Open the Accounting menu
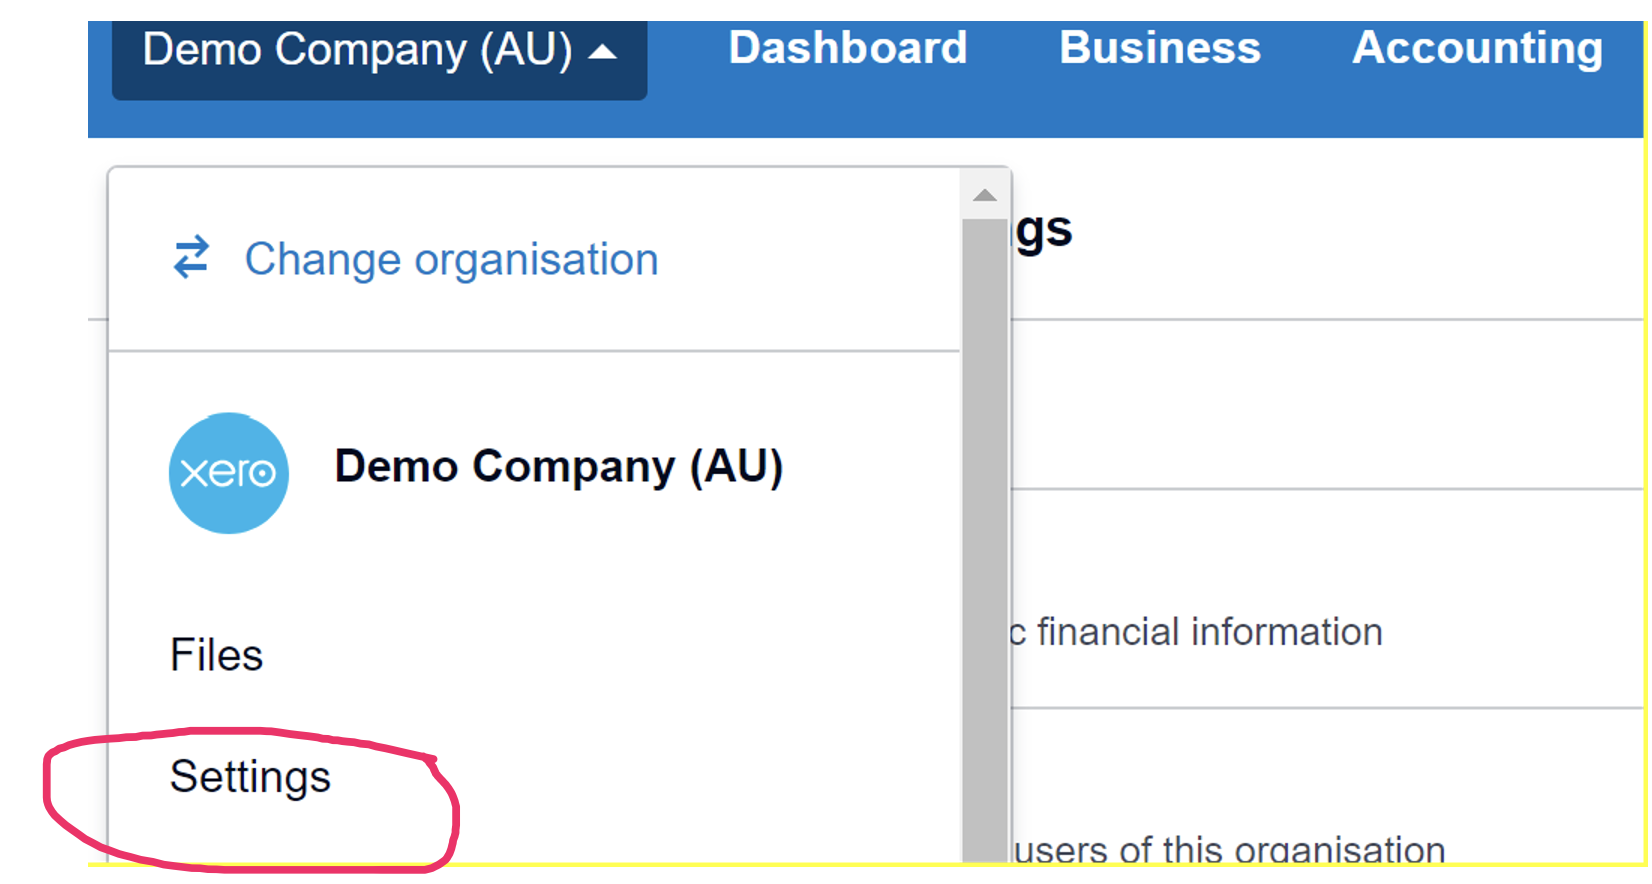The height and width of the screenshot is (884, 1652). point(1477,48)
